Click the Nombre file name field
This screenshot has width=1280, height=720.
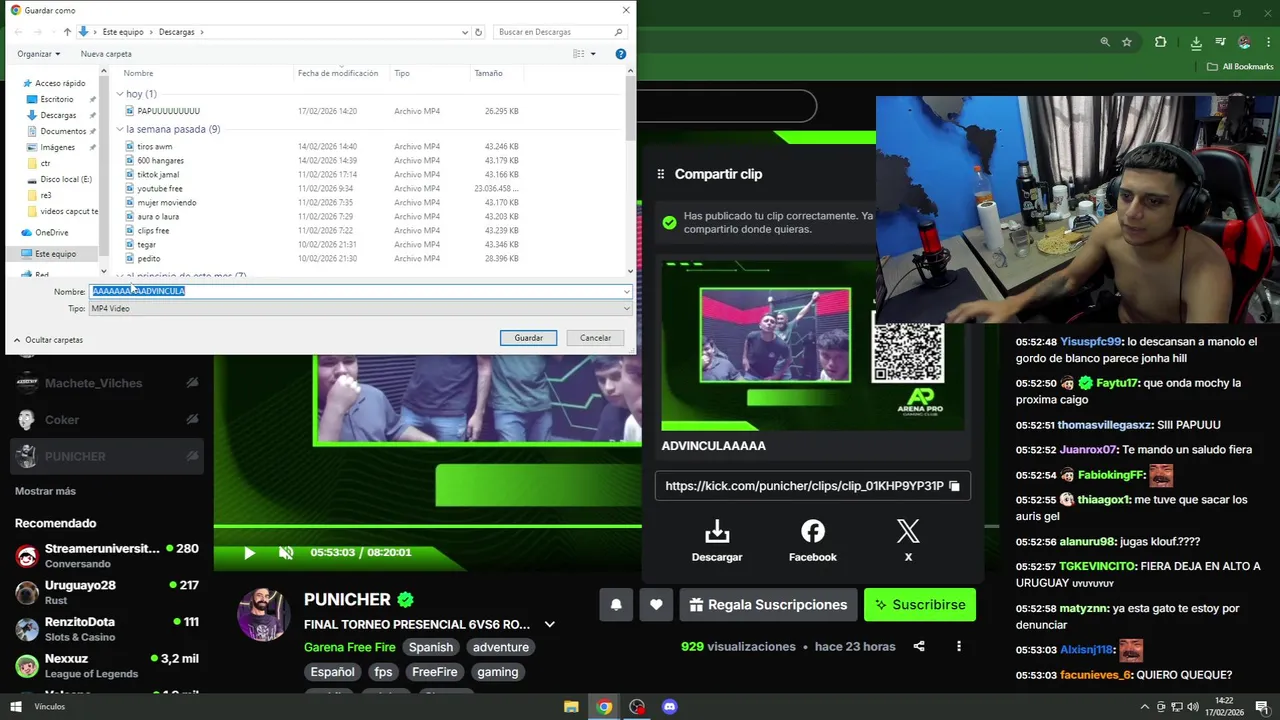tap(360, 291)
